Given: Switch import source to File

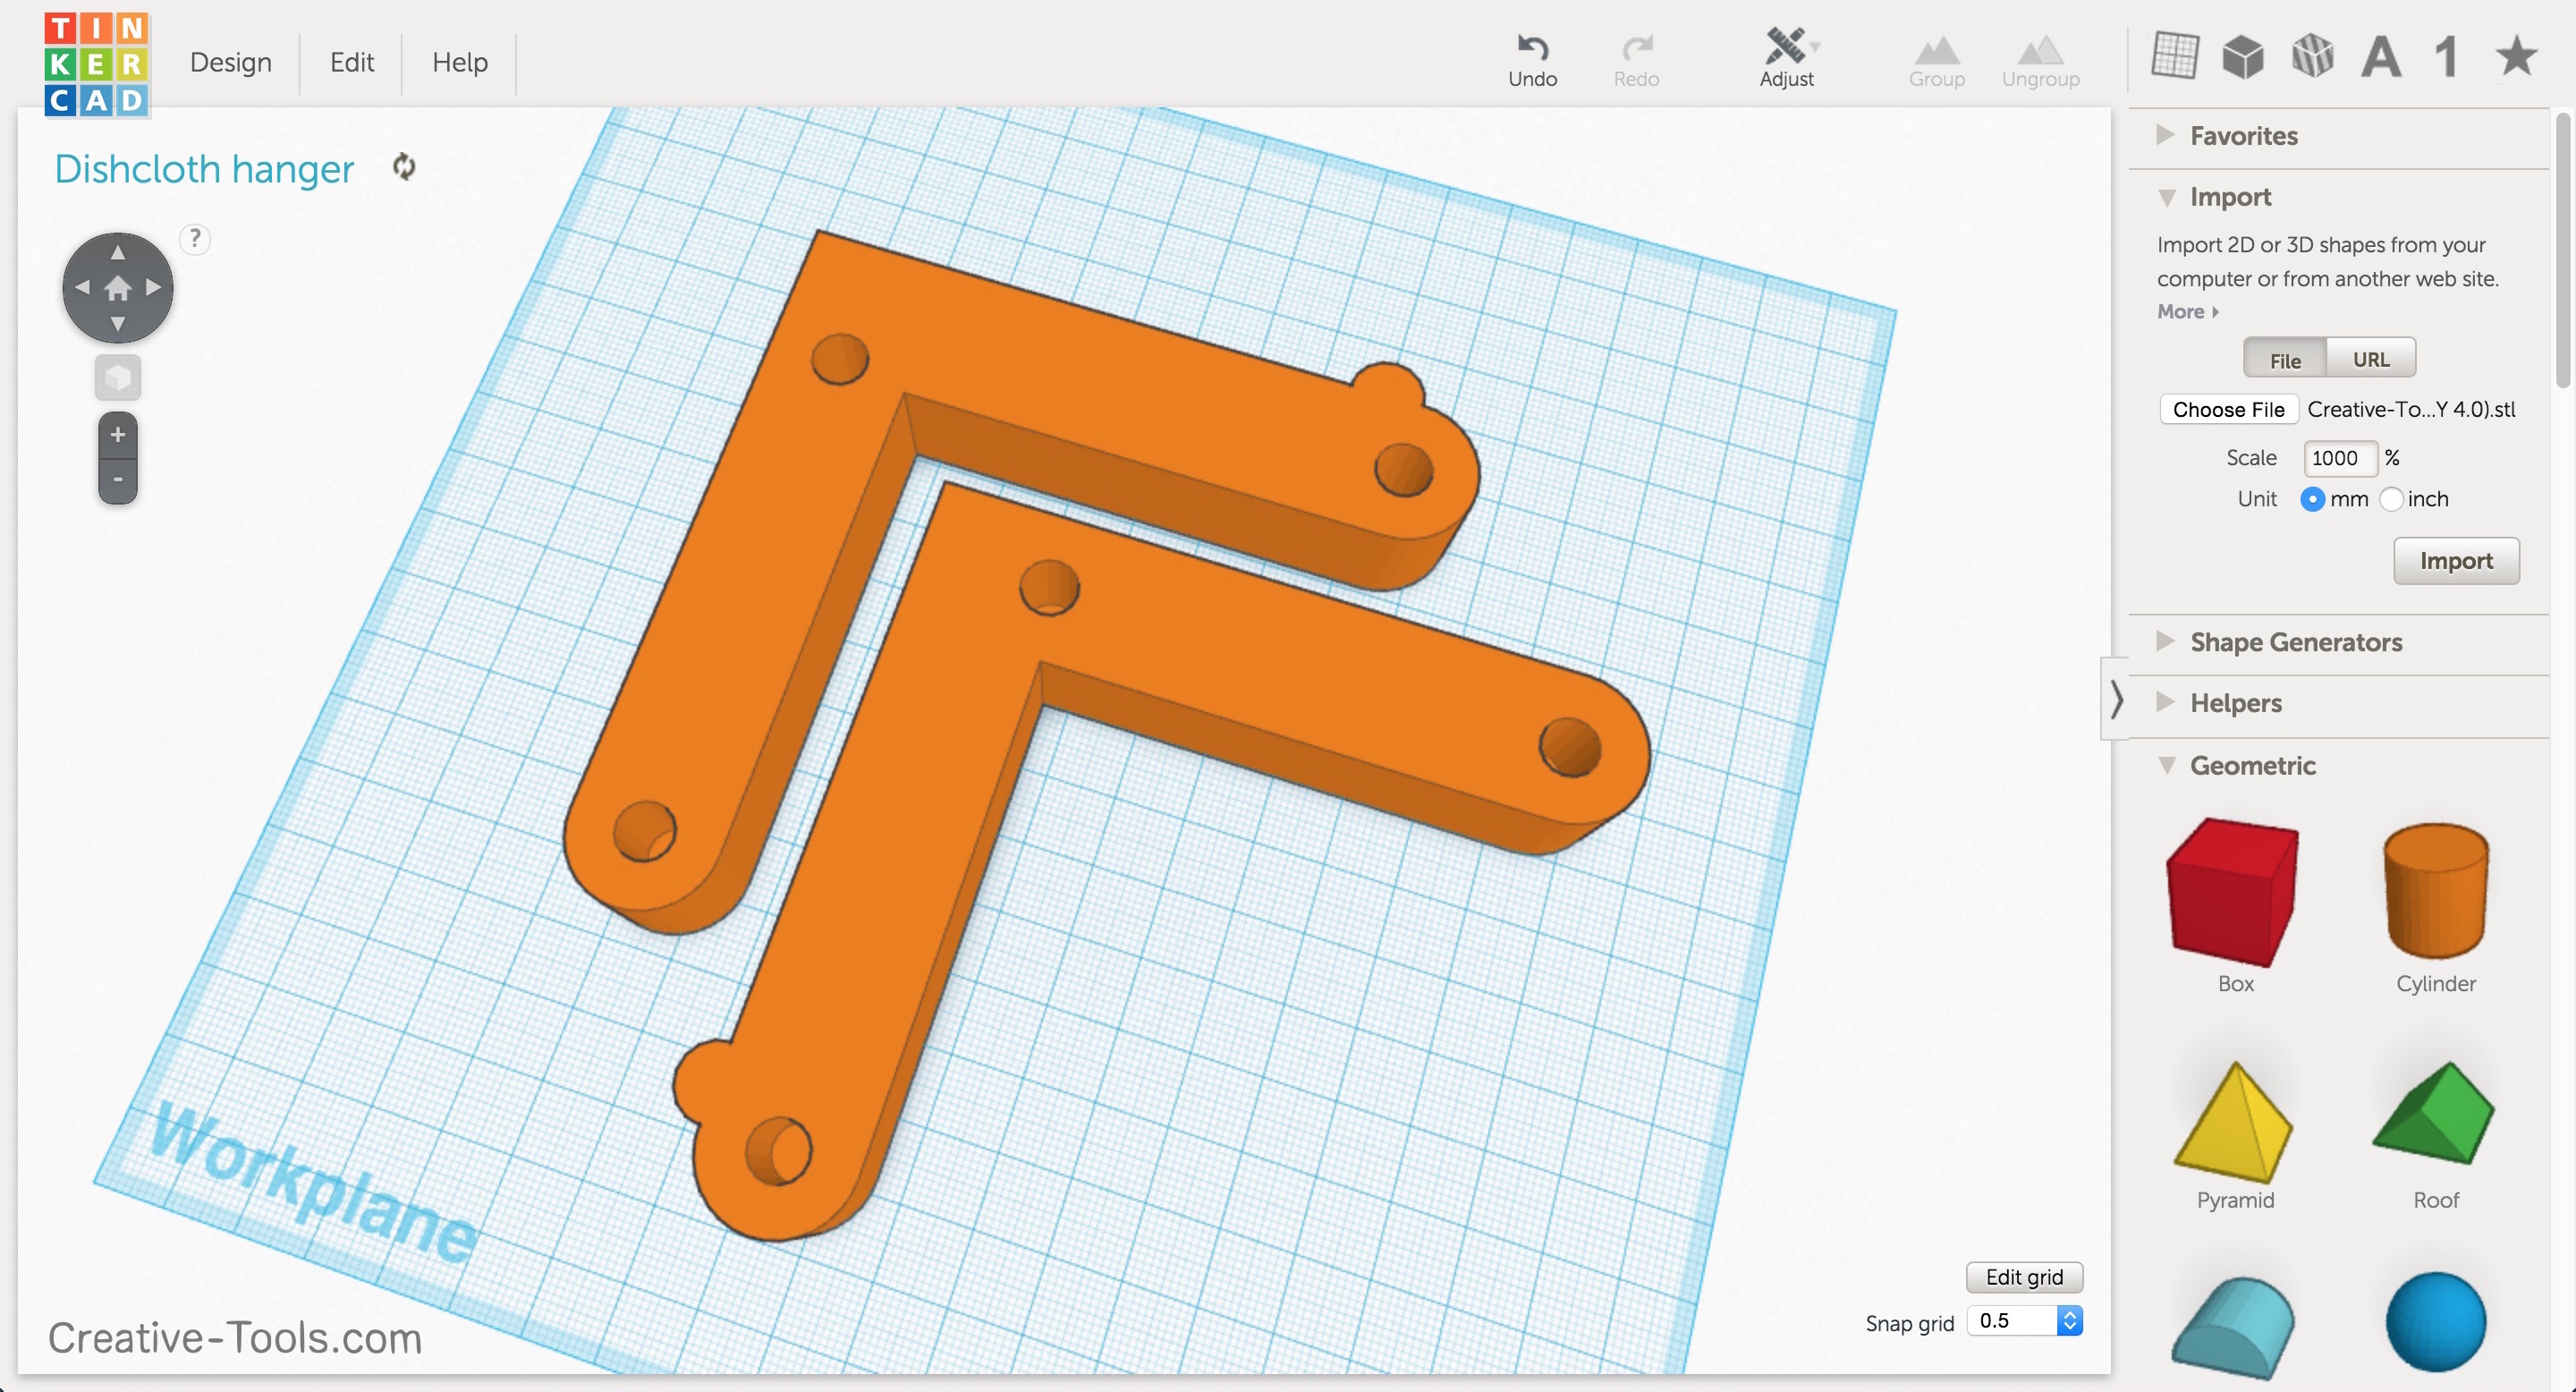Looking at the screenshot, I should 2285,358.
